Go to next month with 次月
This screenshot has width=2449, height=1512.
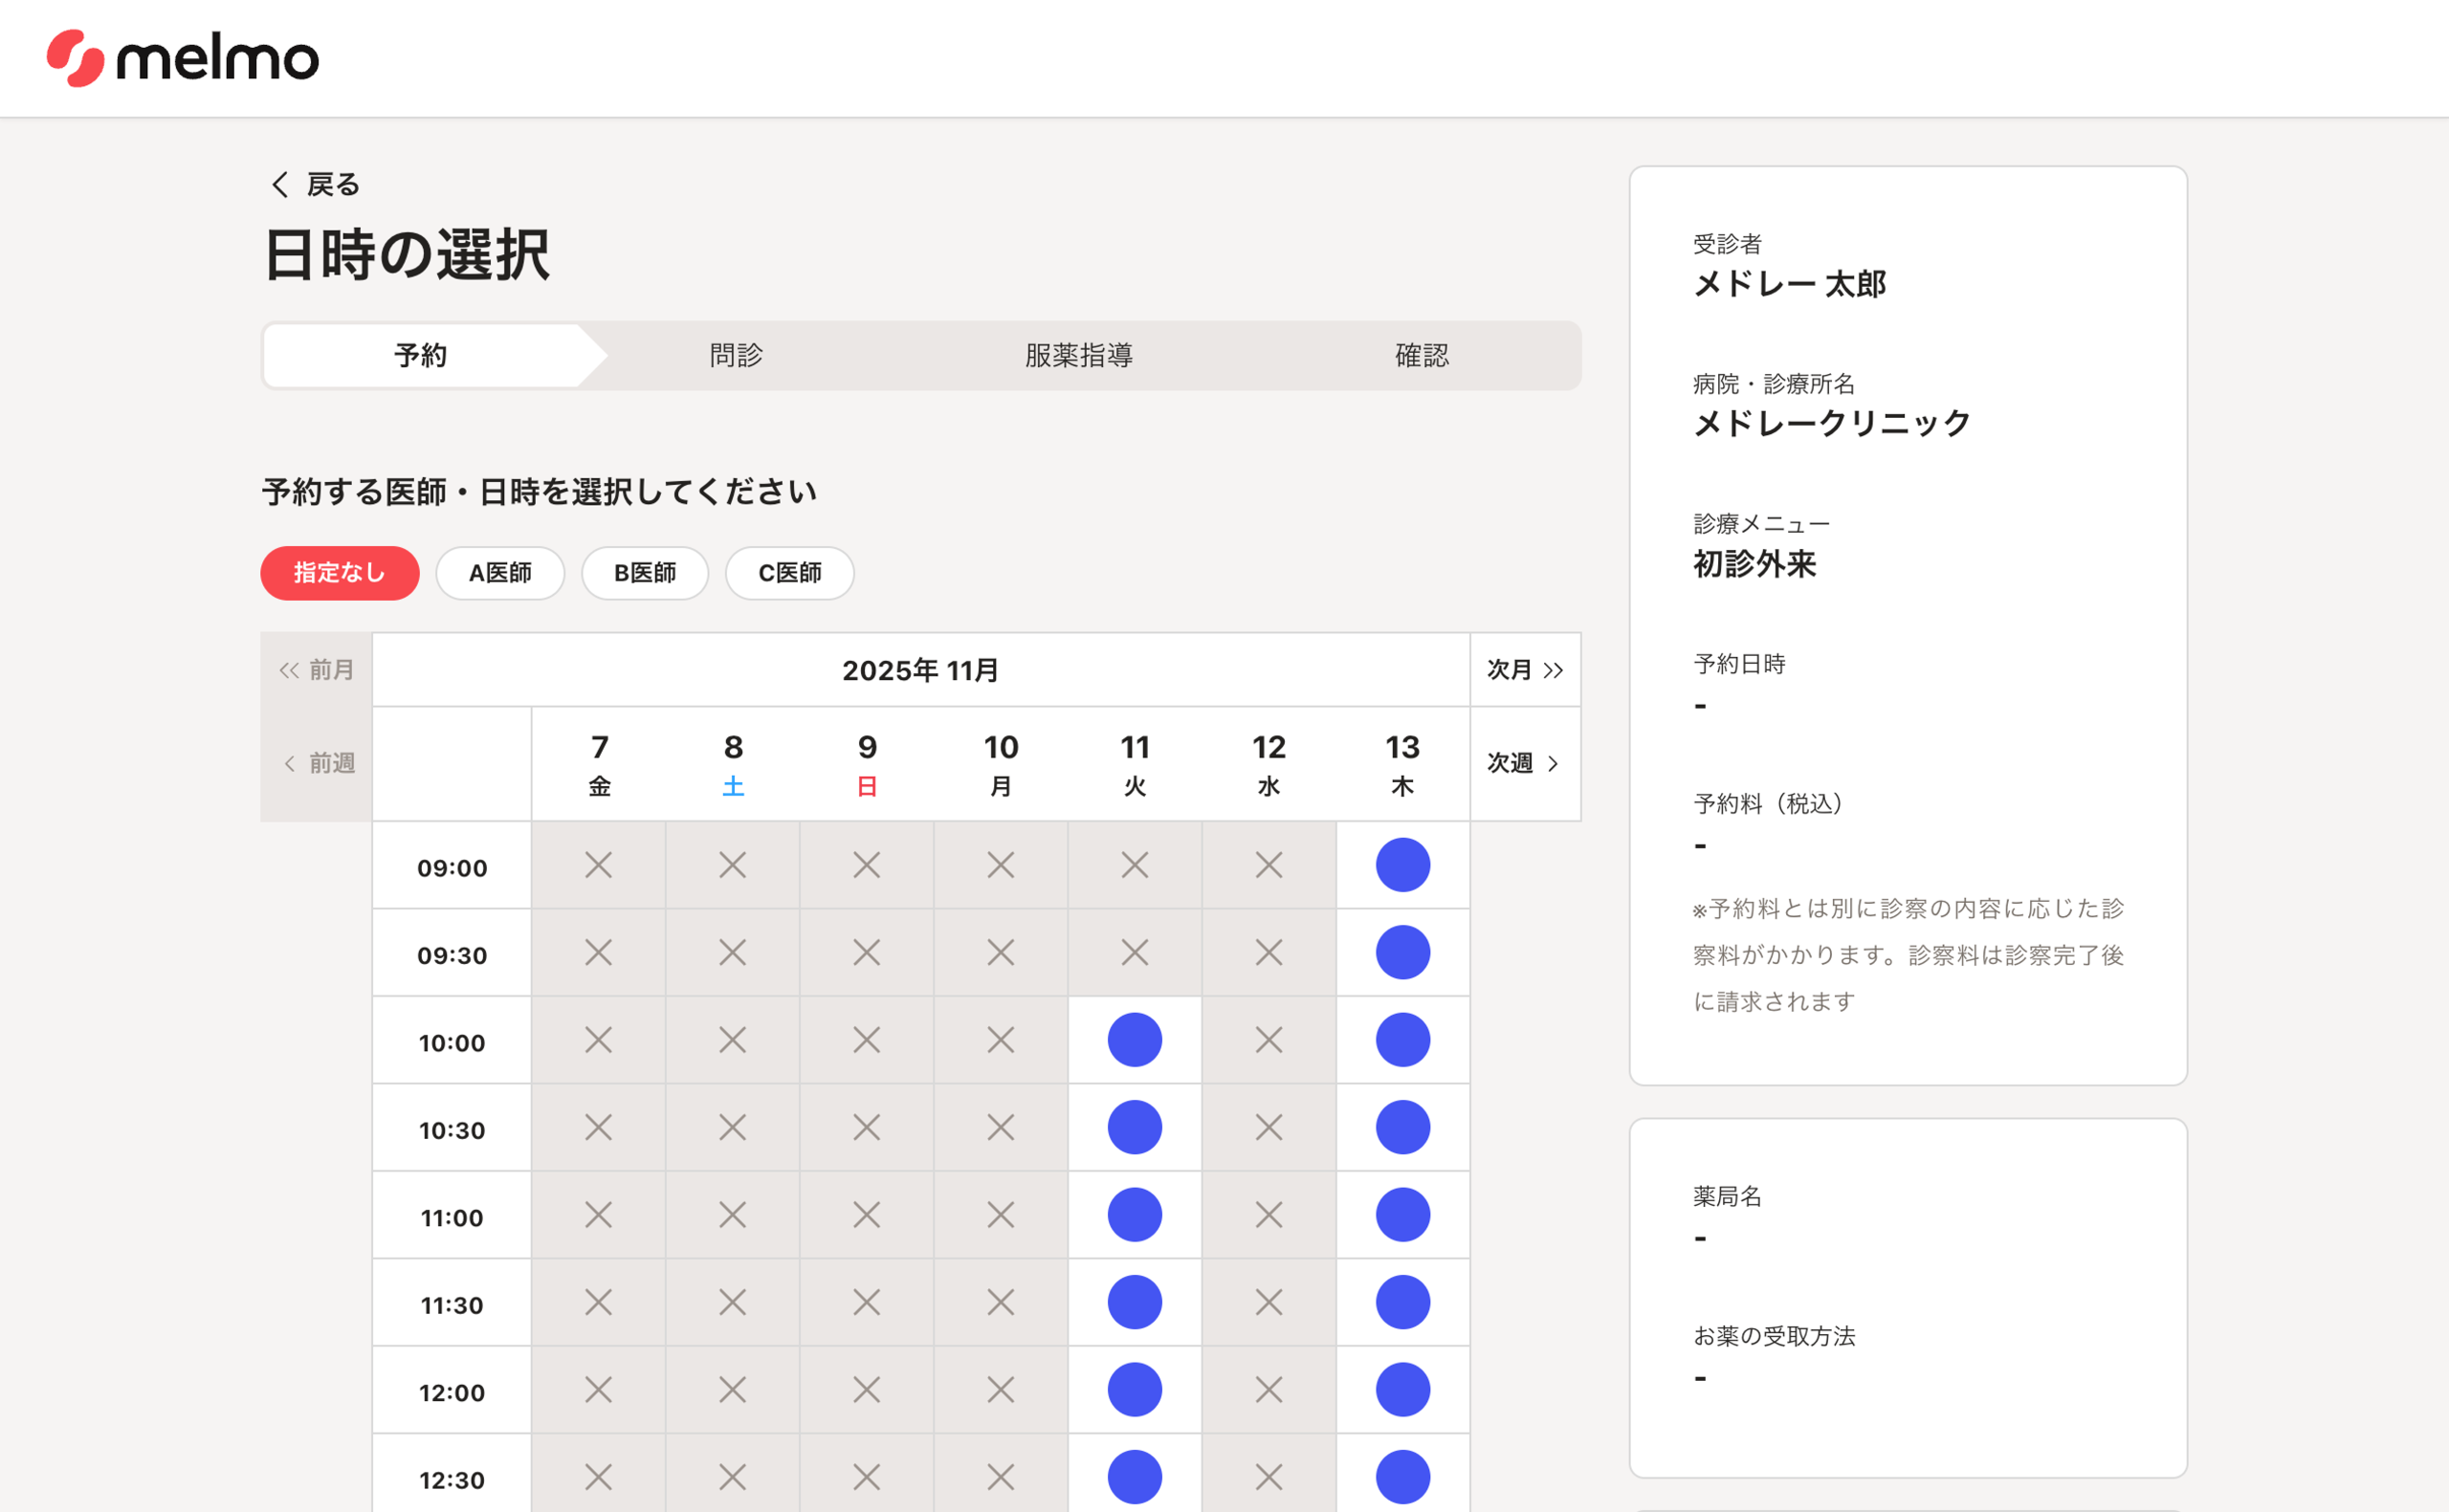[x=1524, y=670]
